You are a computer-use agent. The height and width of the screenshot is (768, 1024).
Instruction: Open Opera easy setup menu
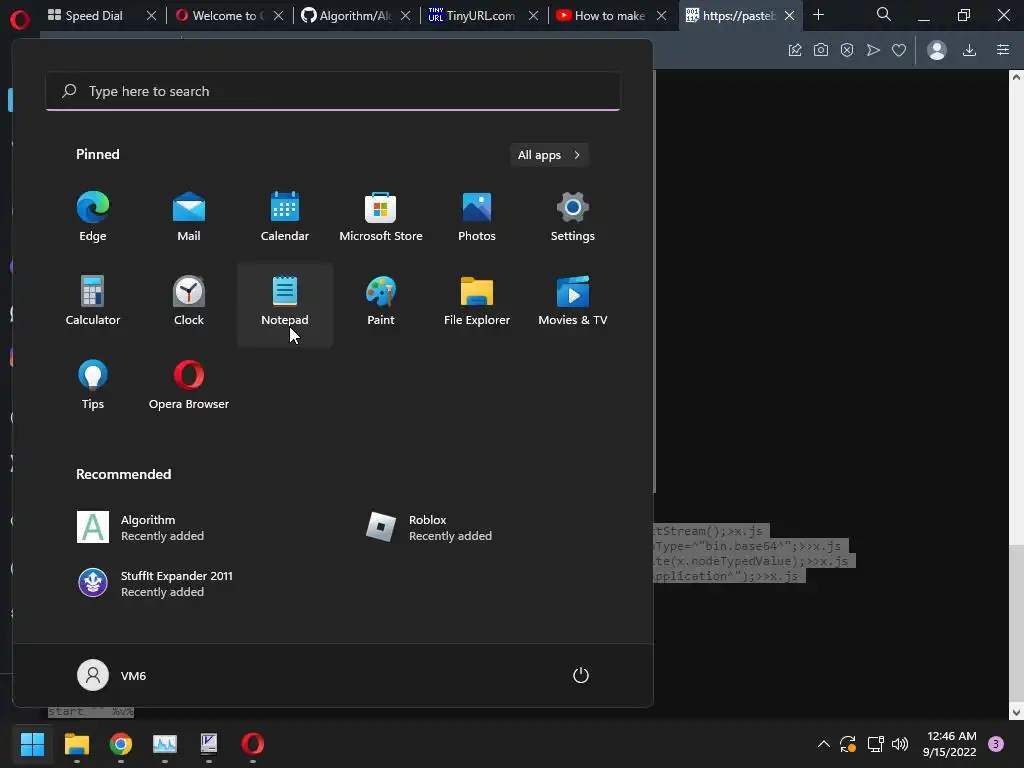[x=1003, y=50]
